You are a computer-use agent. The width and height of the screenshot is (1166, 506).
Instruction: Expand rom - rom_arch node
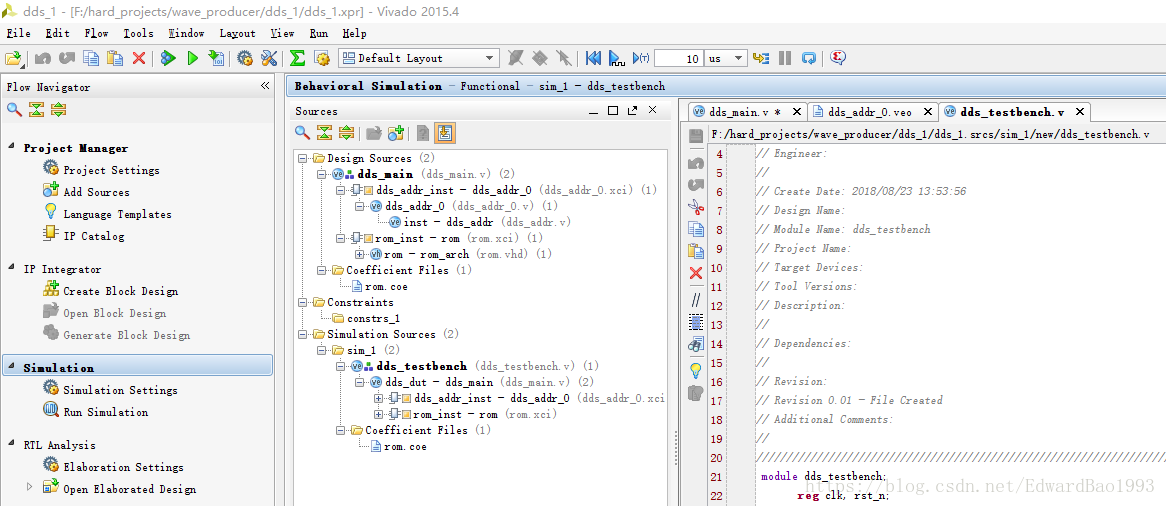359,254
